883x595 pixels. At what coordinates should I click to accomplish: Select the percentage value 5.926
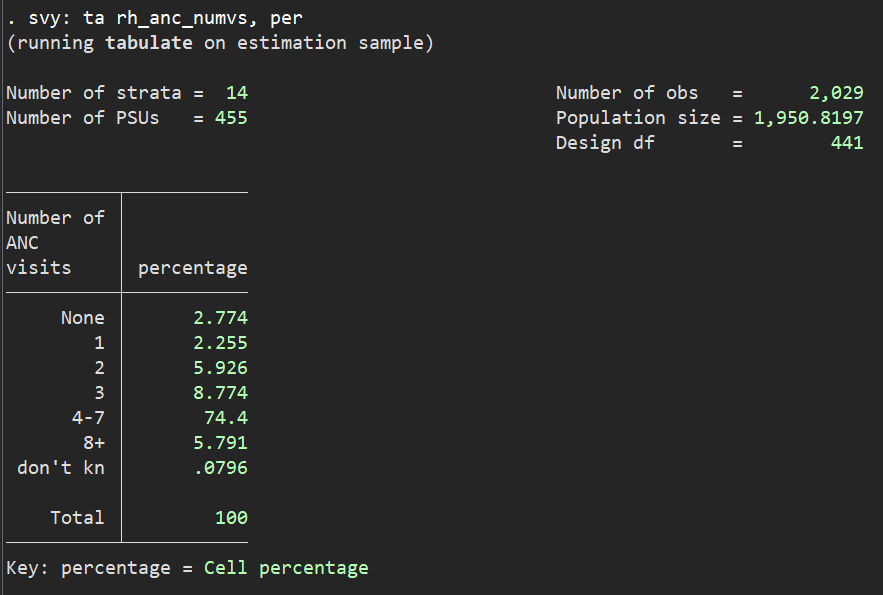pos(220,368)
